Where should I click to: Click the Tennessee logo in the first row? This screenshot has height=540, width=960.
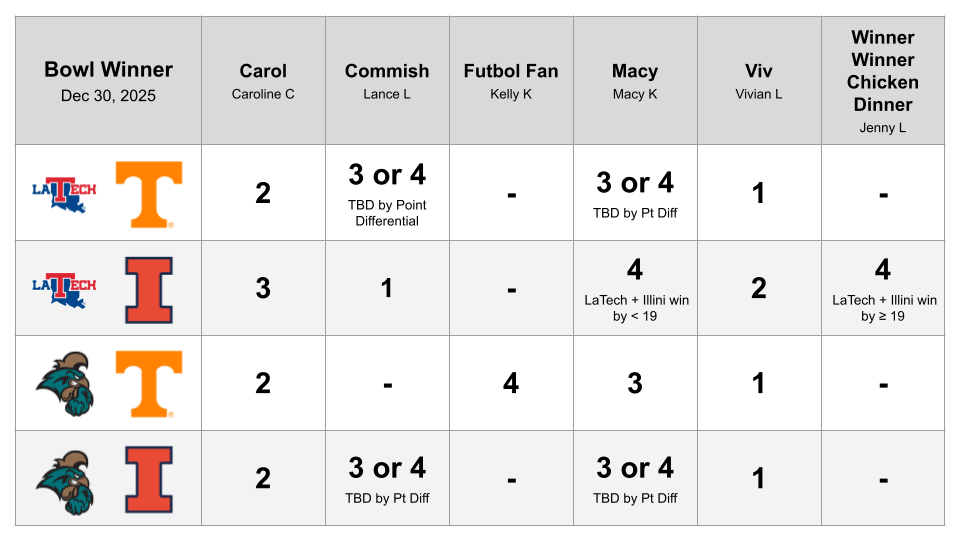click(x=149, y=194)
